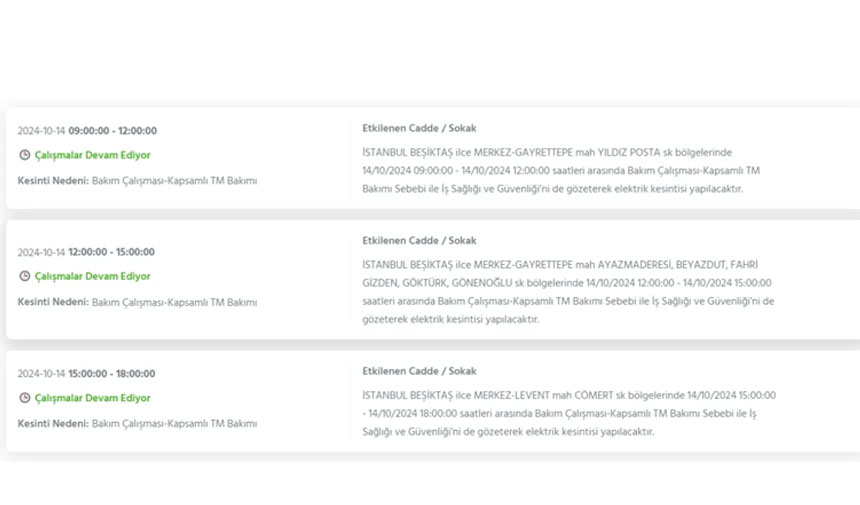This screenshot has height=505, width=860.
Task: Select the 09:00:00 - 12:00:00 time range text
Action: pyautogui.click(x=112, y=131)
